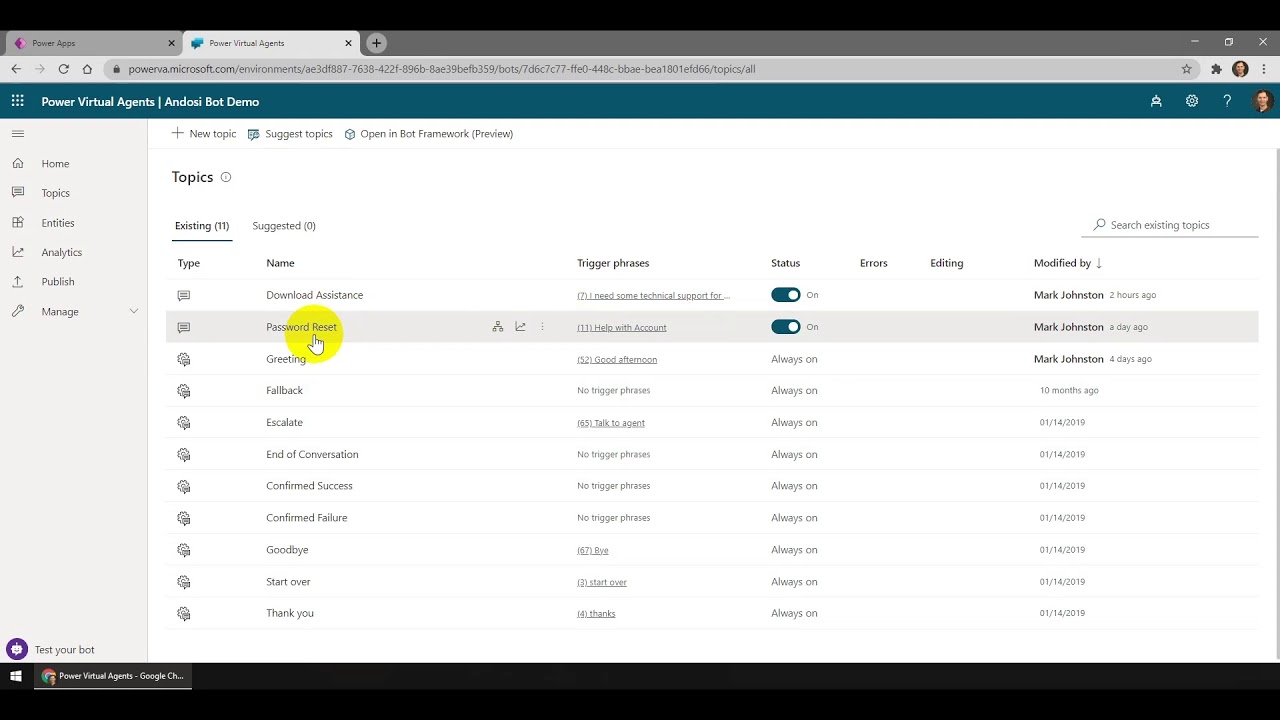The image size is (1280, 720).
Task: Click Chrome taskbar button Power Virtual Agents
Action: click(112, 676)
